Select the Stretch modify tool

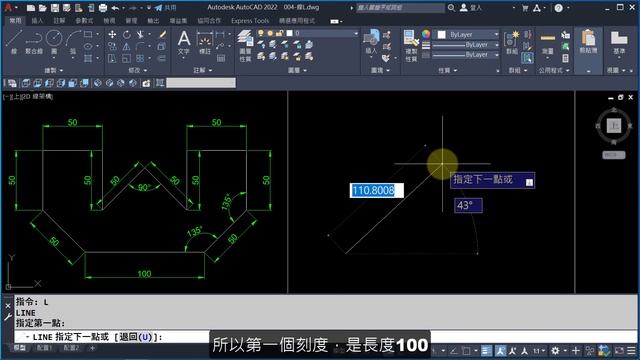(112, 58)
